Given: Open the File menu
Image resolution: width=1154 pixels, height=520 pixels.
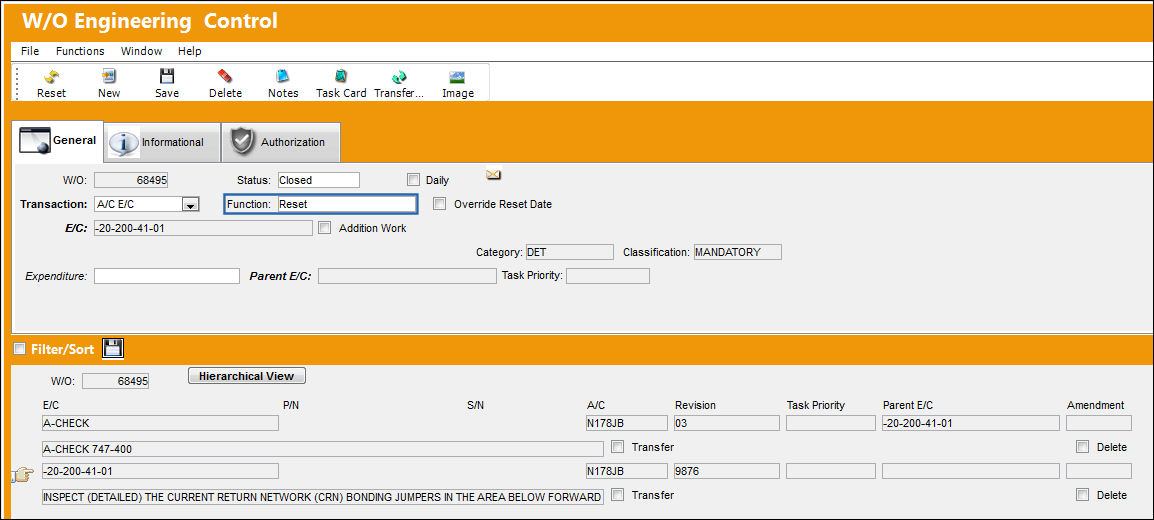Looking at the screenshot, I should [x=30, y=51].
